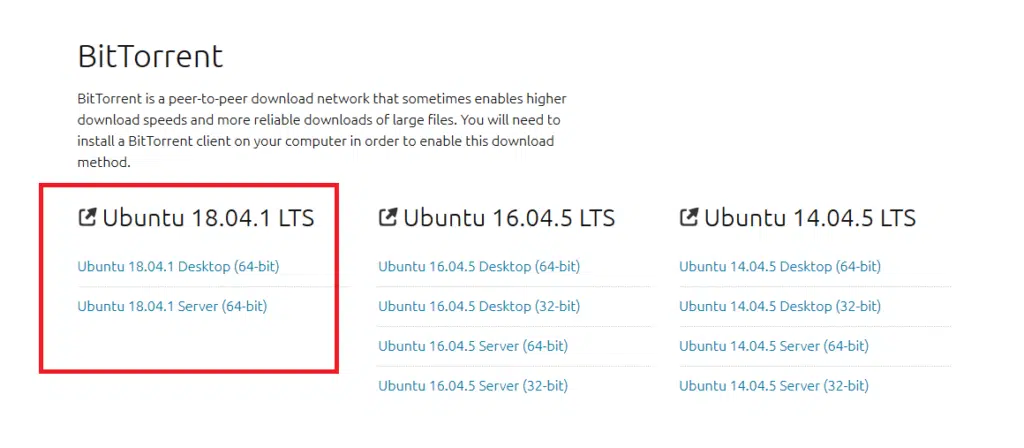The image size is (1024, 448).
Task: Open the Ubuntu 14.04.5 LTS heading link
Action: click(810, 217)
